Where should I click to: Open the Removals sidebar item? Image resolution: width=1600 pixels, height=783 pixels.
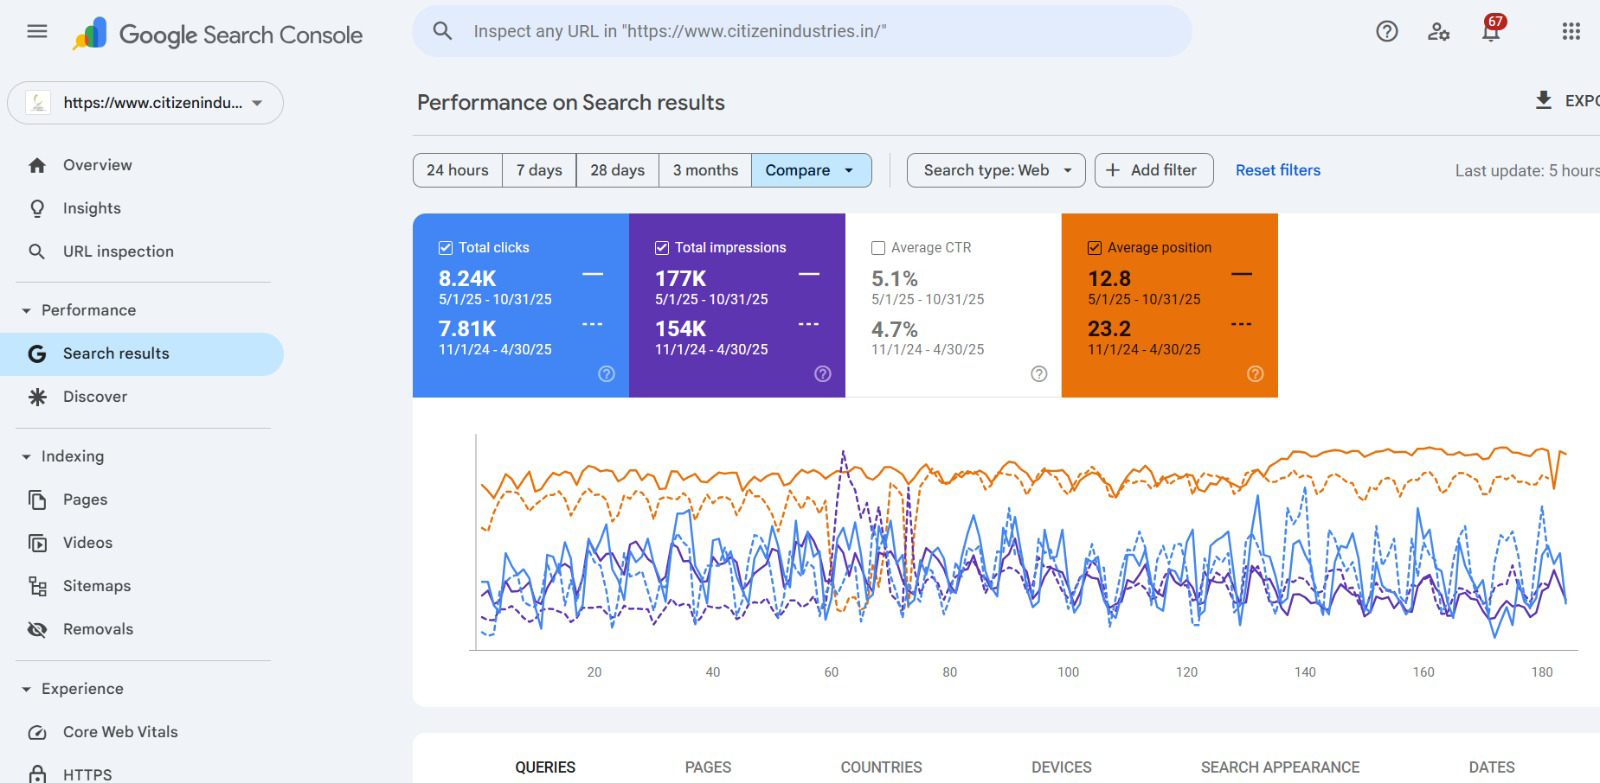142,629
